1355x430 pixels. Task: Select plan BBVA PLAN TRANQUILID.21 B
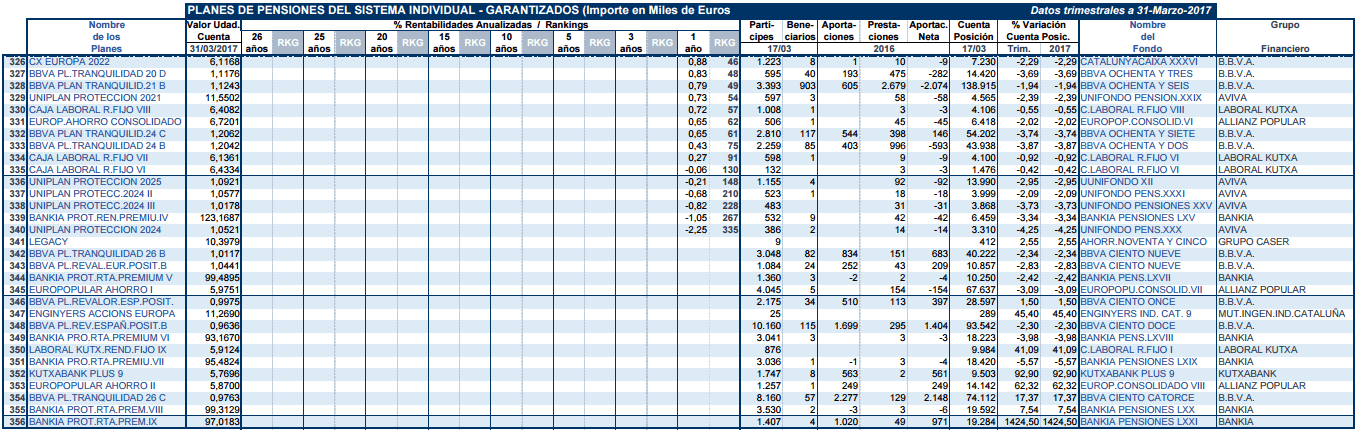tap(96, 86)
